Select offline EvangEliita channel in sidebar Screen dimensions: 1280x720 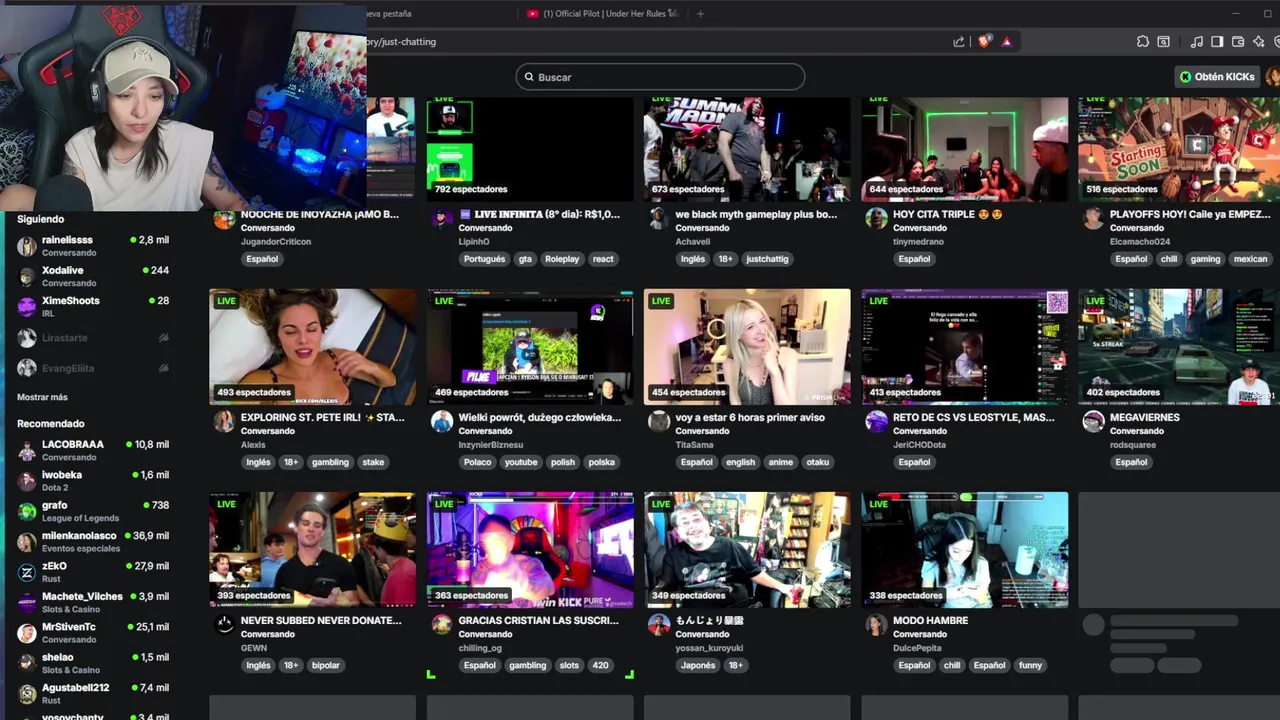click(x=93, y=368)
